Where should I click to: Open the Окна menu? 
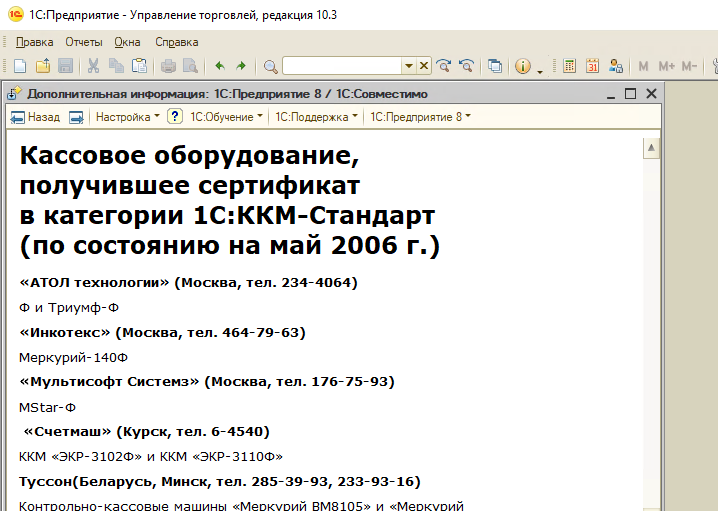(127, 42)
